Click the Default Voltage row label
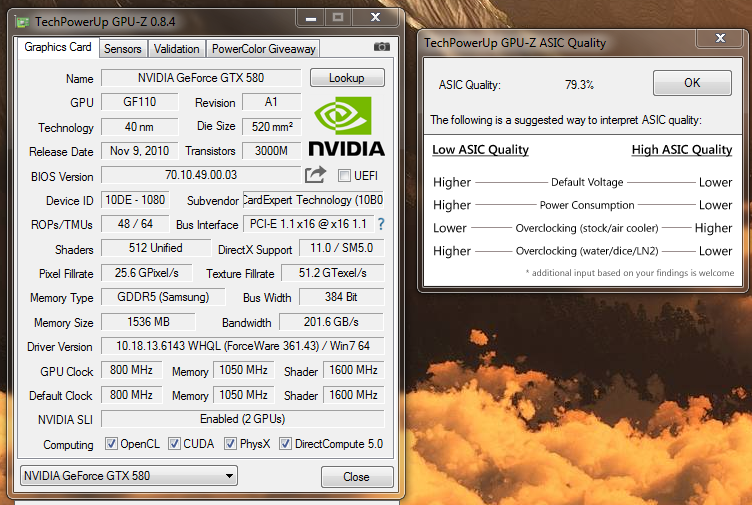 [587, 182]
